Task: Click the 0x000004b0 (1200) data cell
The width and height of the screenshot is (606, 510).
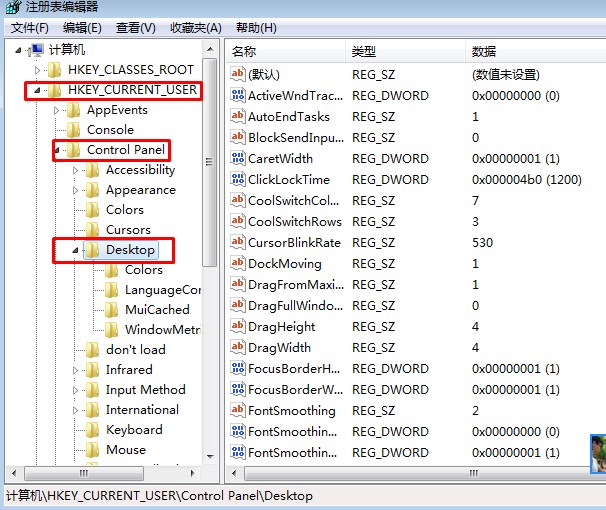Action: 527,179
